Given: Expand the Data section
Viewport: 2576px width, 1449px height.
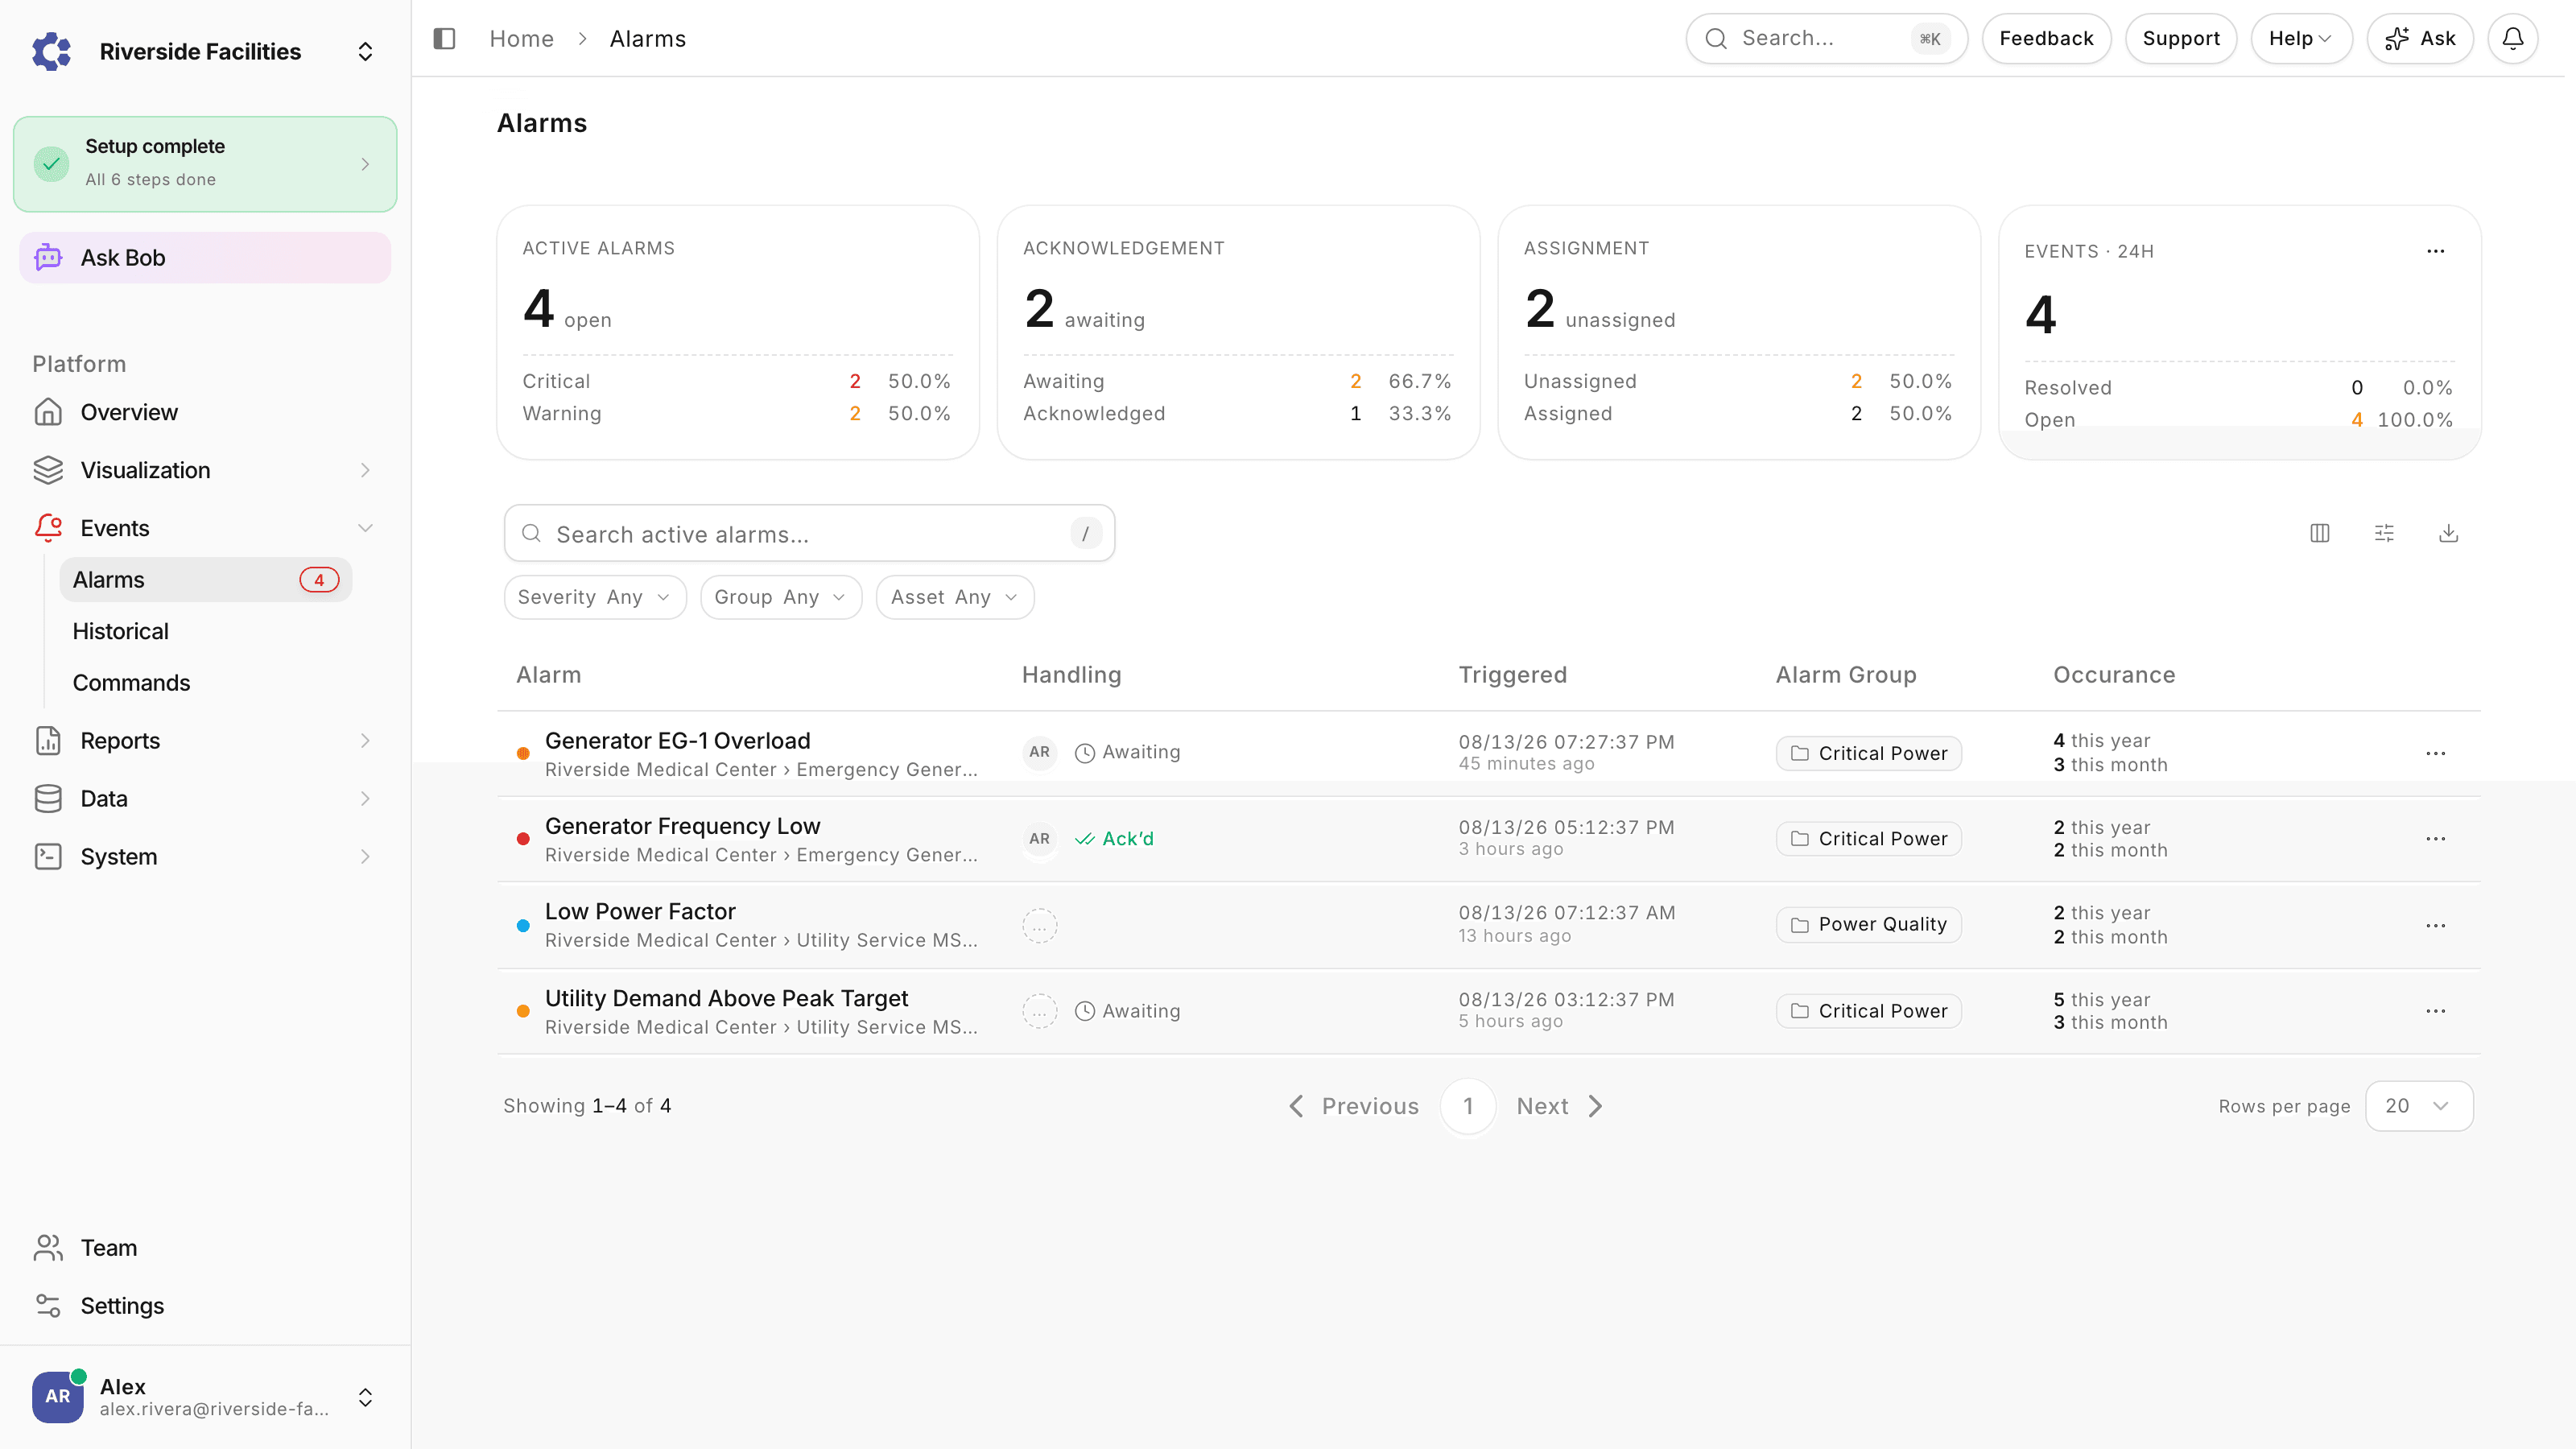Looking at the screenshot, I should [205, 798].
